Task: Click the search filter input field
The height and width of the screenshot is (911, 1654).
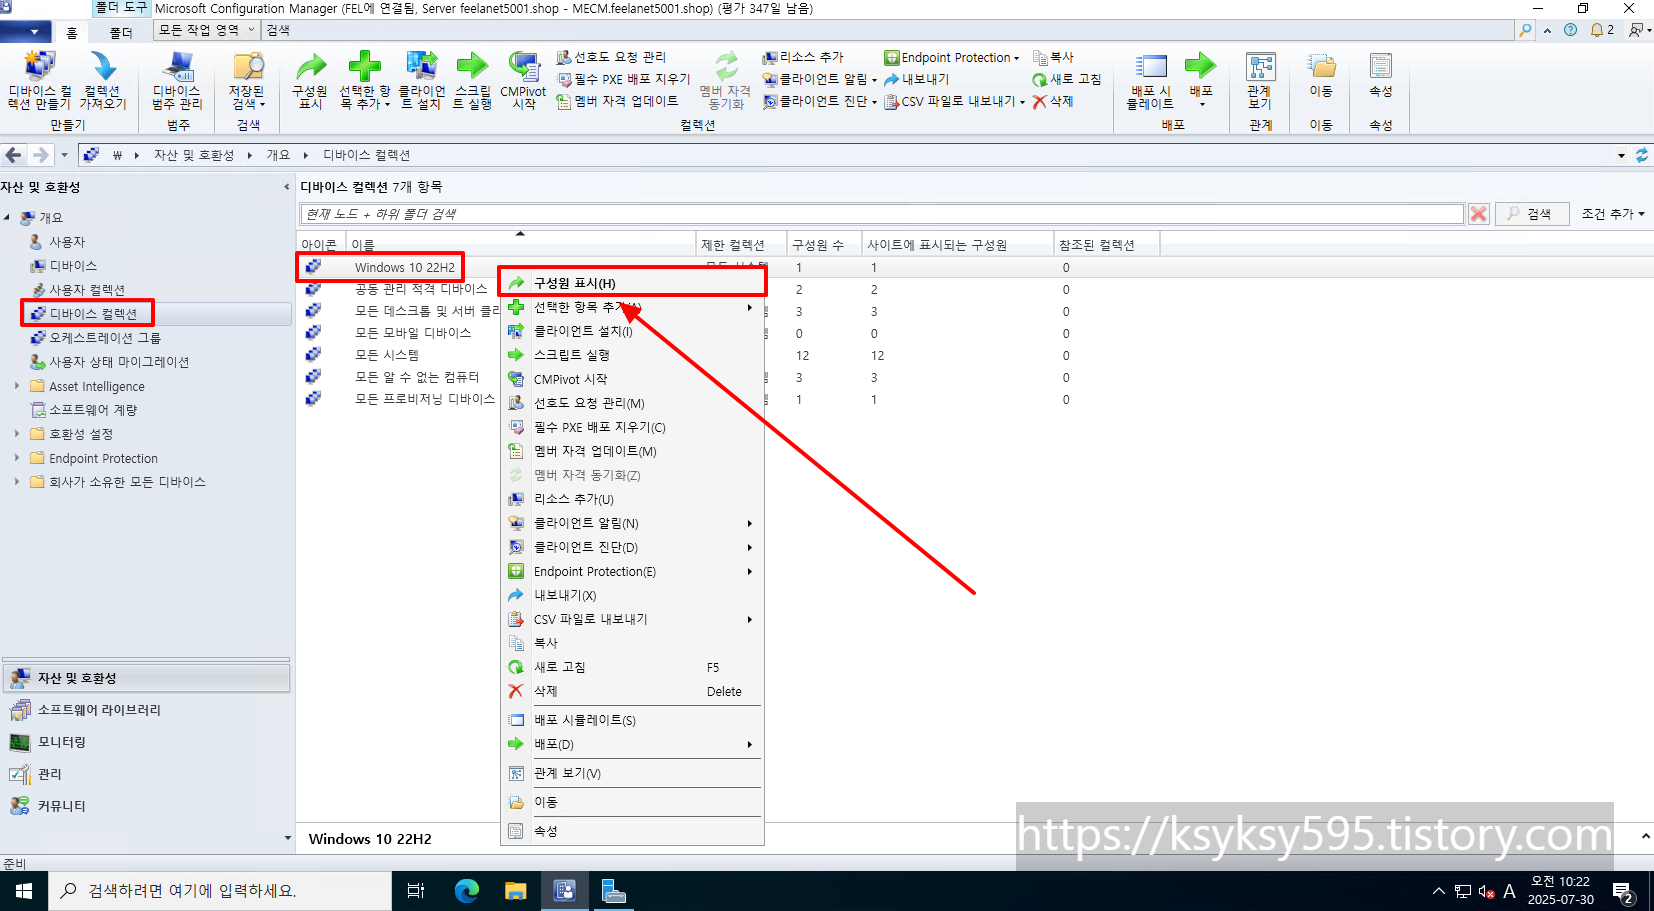Action: (x=882, y=214)
